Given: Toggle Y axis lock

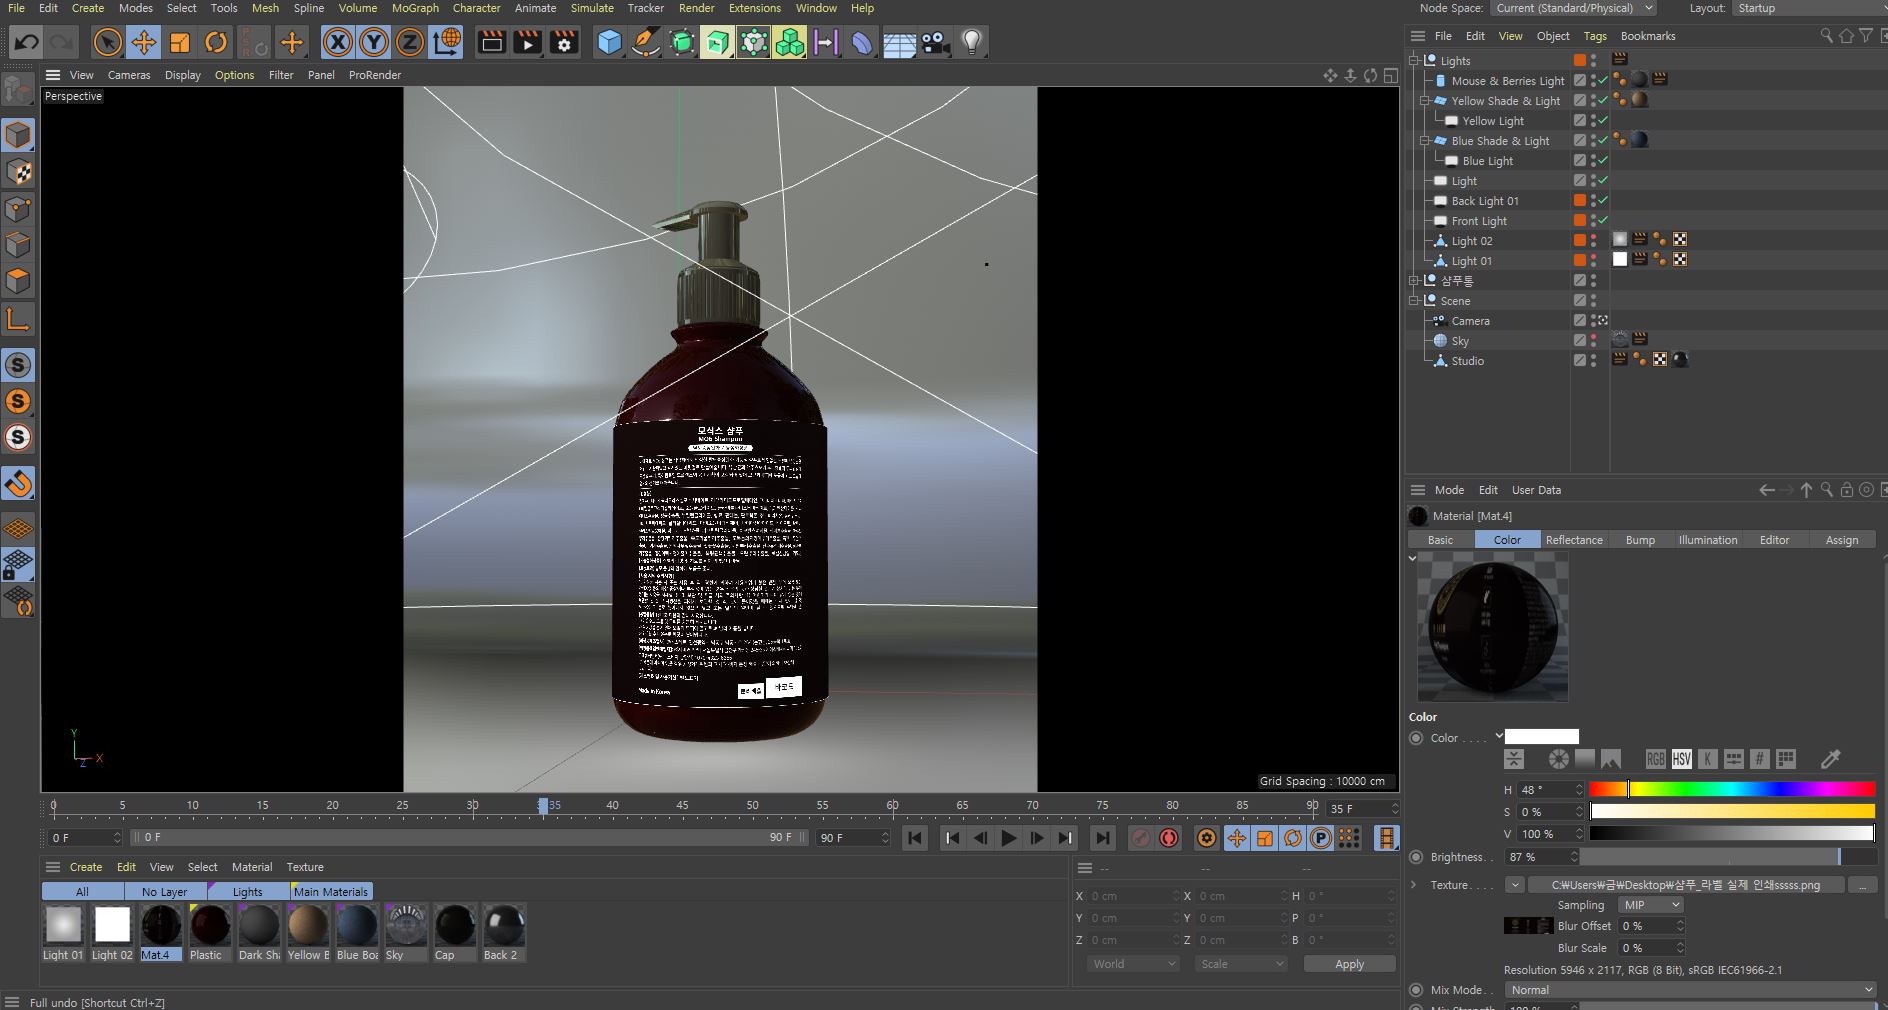Looking at the screenshot, I should coord(374,42).
